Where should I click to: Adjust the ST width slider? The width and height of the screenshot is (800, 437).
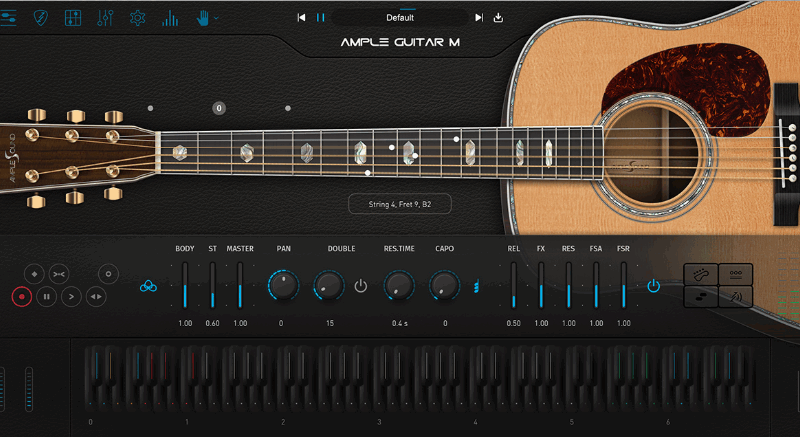pos(213,286)
